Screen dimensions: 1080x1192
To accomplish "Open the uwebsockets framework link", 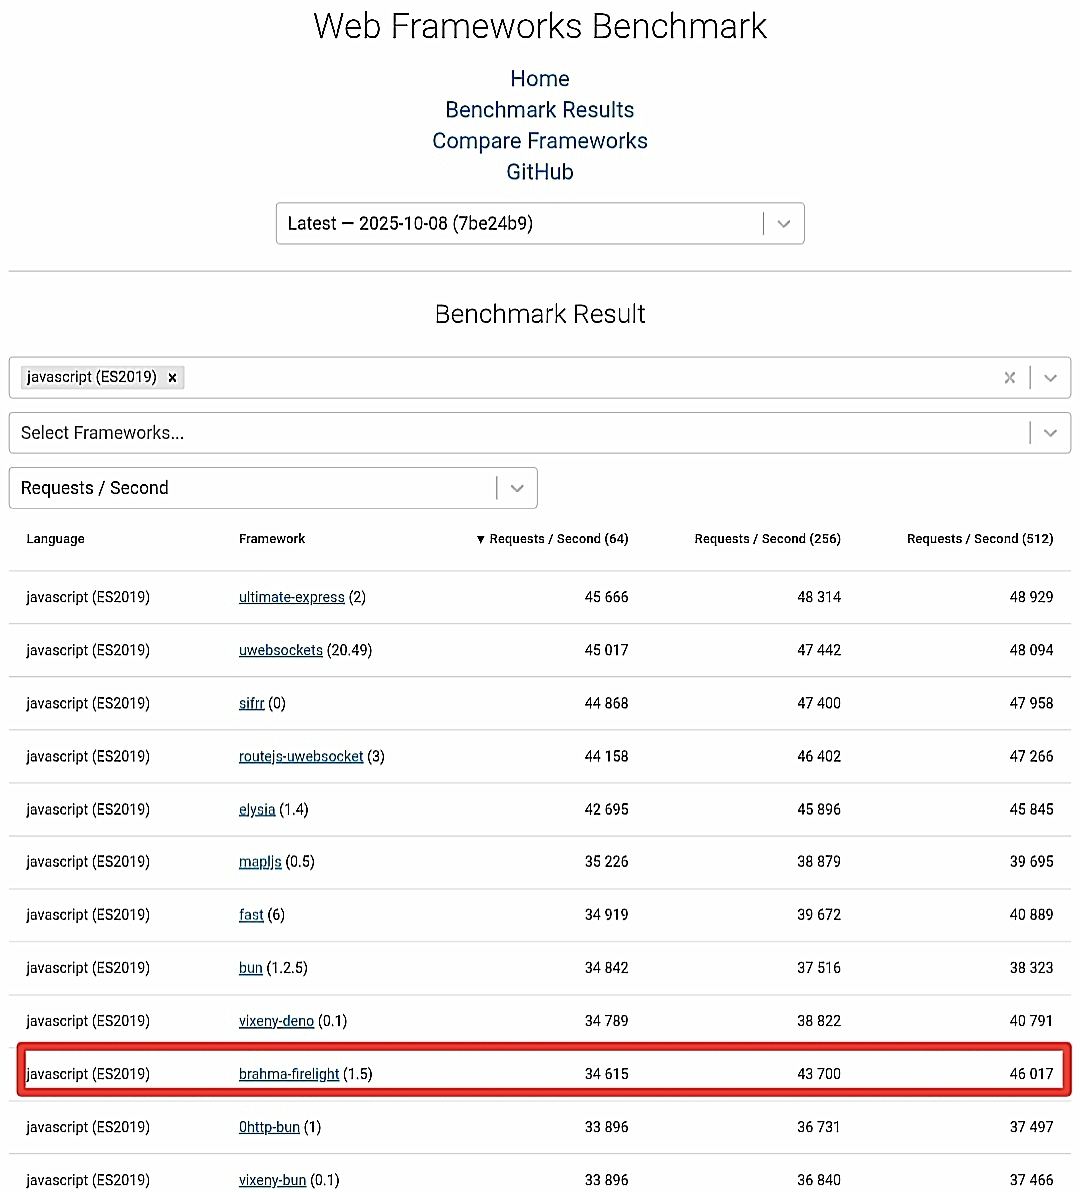I will click(280, 650).
